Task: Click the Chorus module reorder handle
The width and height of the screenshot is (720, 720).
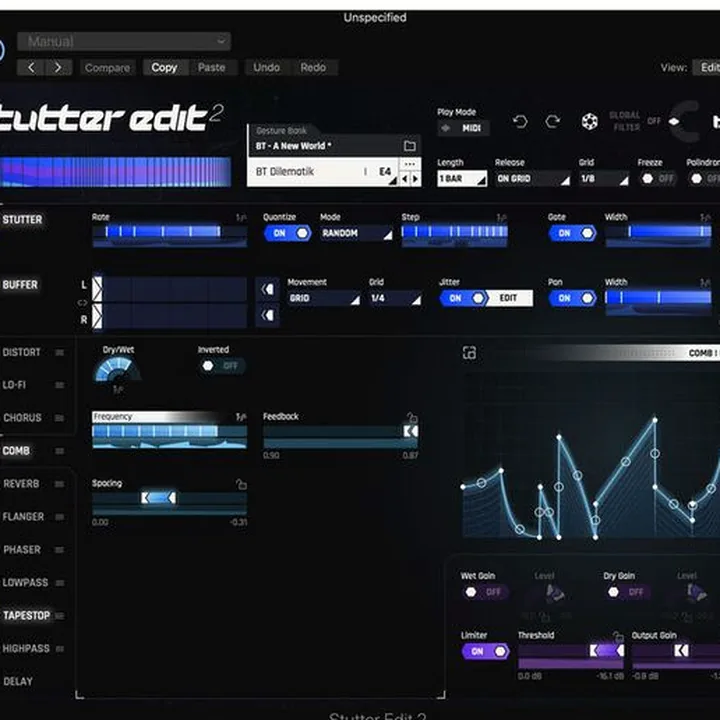Action: click(60, 418)
